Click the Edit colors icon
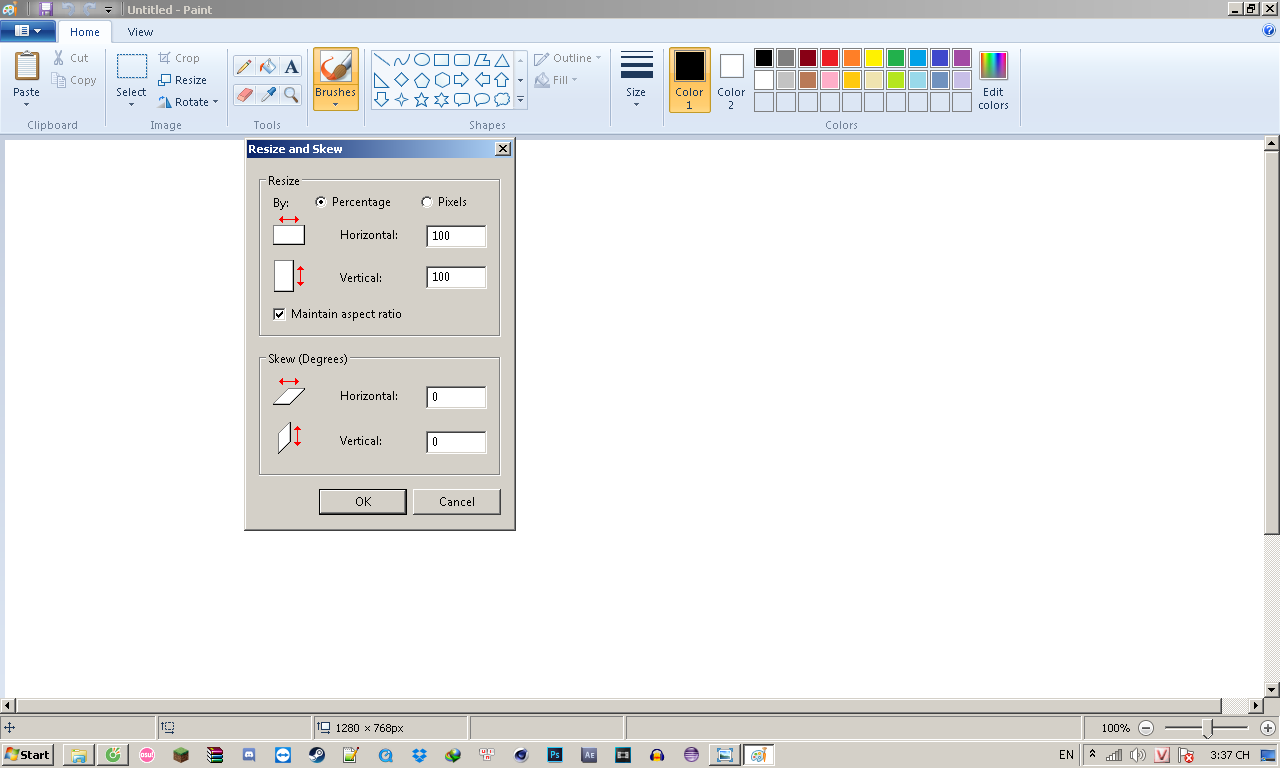Viewport: 1280px width, 768px height. click(993, 80)
